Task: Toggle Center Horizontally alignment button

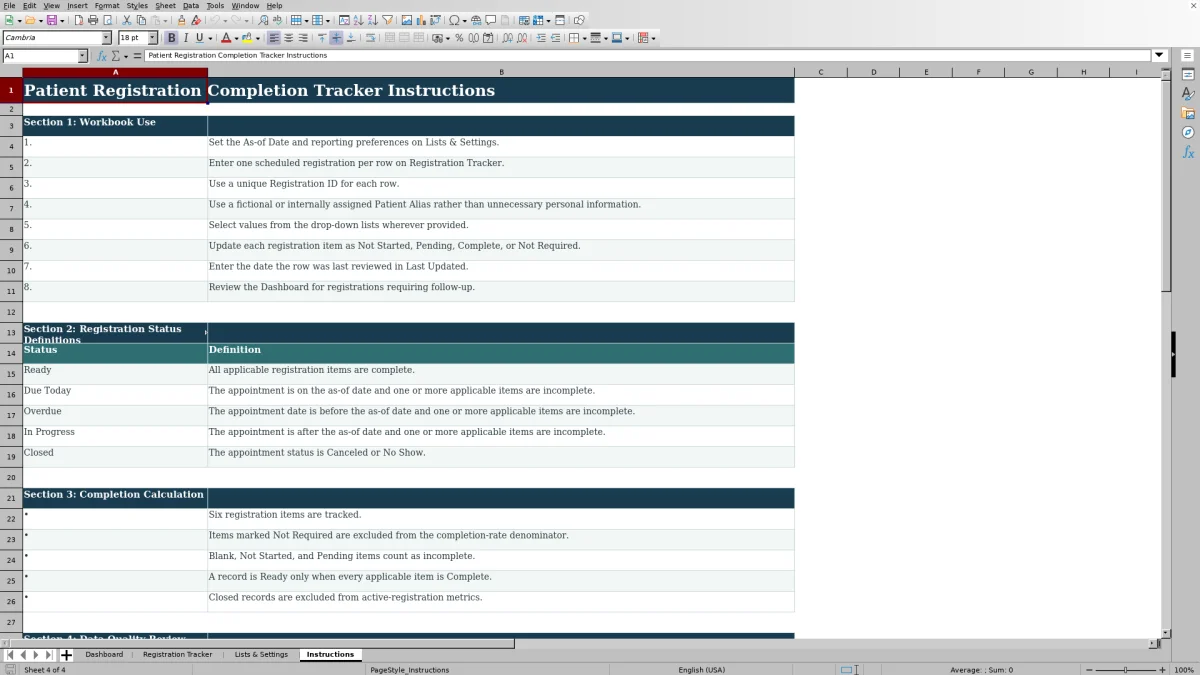Action: click(x=288, y=38)
